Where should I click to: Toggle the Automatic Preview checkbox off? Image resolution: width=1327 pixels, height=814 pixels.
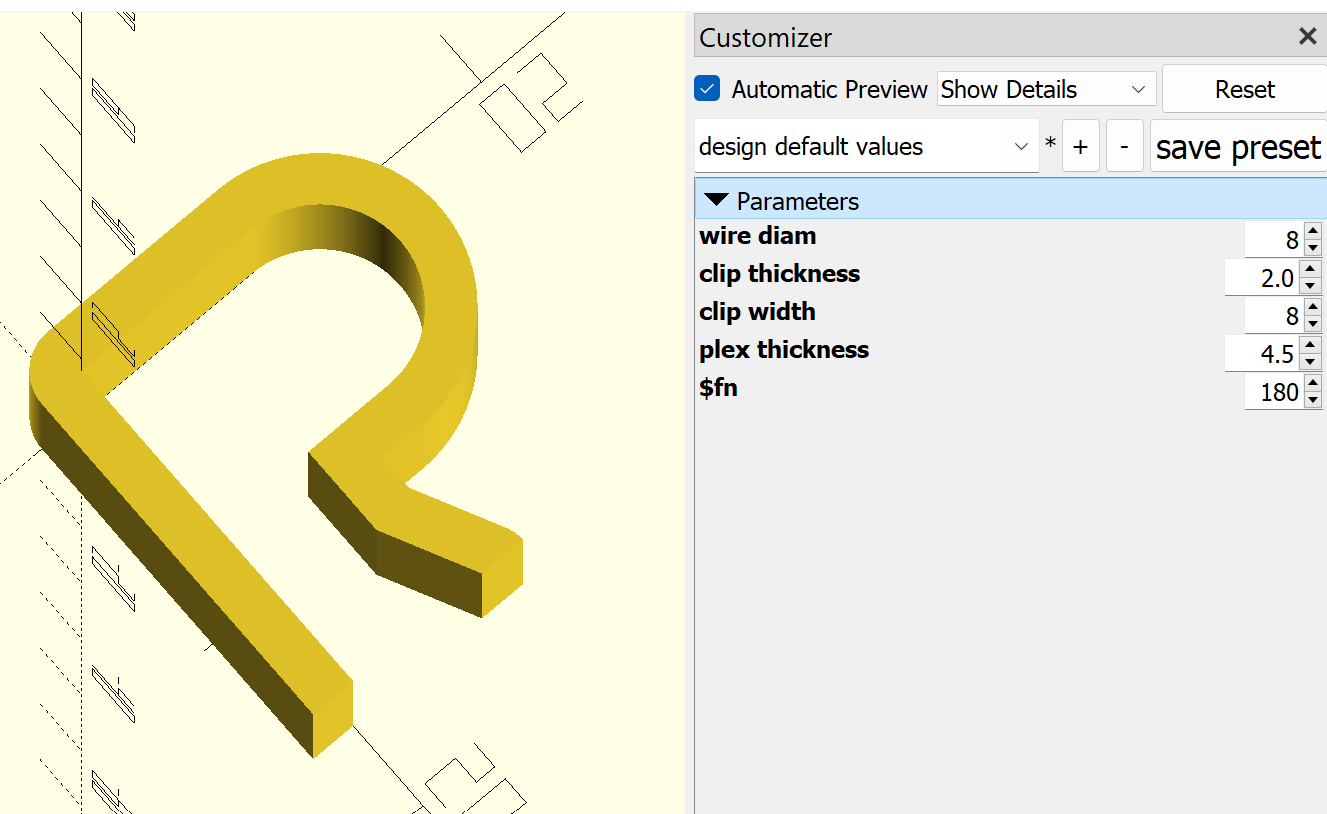pos(707,88)
